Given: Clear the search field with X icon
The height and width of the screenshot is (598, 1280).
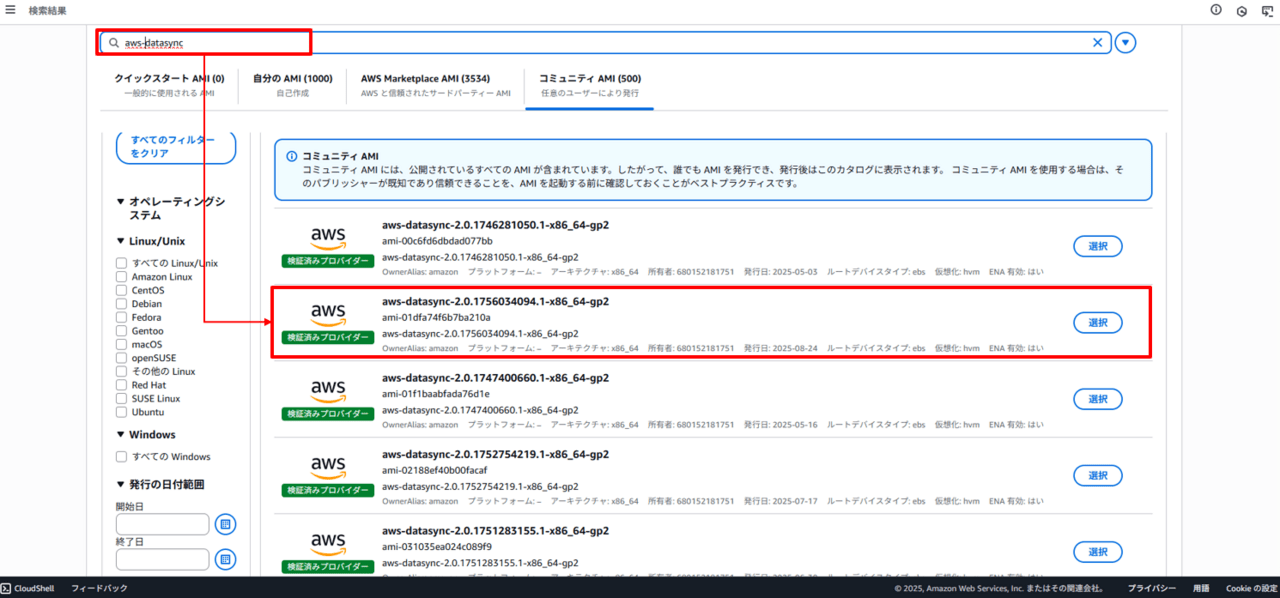Looking at the screenshot, I should pyautogui.click(x=1097, y=43).
